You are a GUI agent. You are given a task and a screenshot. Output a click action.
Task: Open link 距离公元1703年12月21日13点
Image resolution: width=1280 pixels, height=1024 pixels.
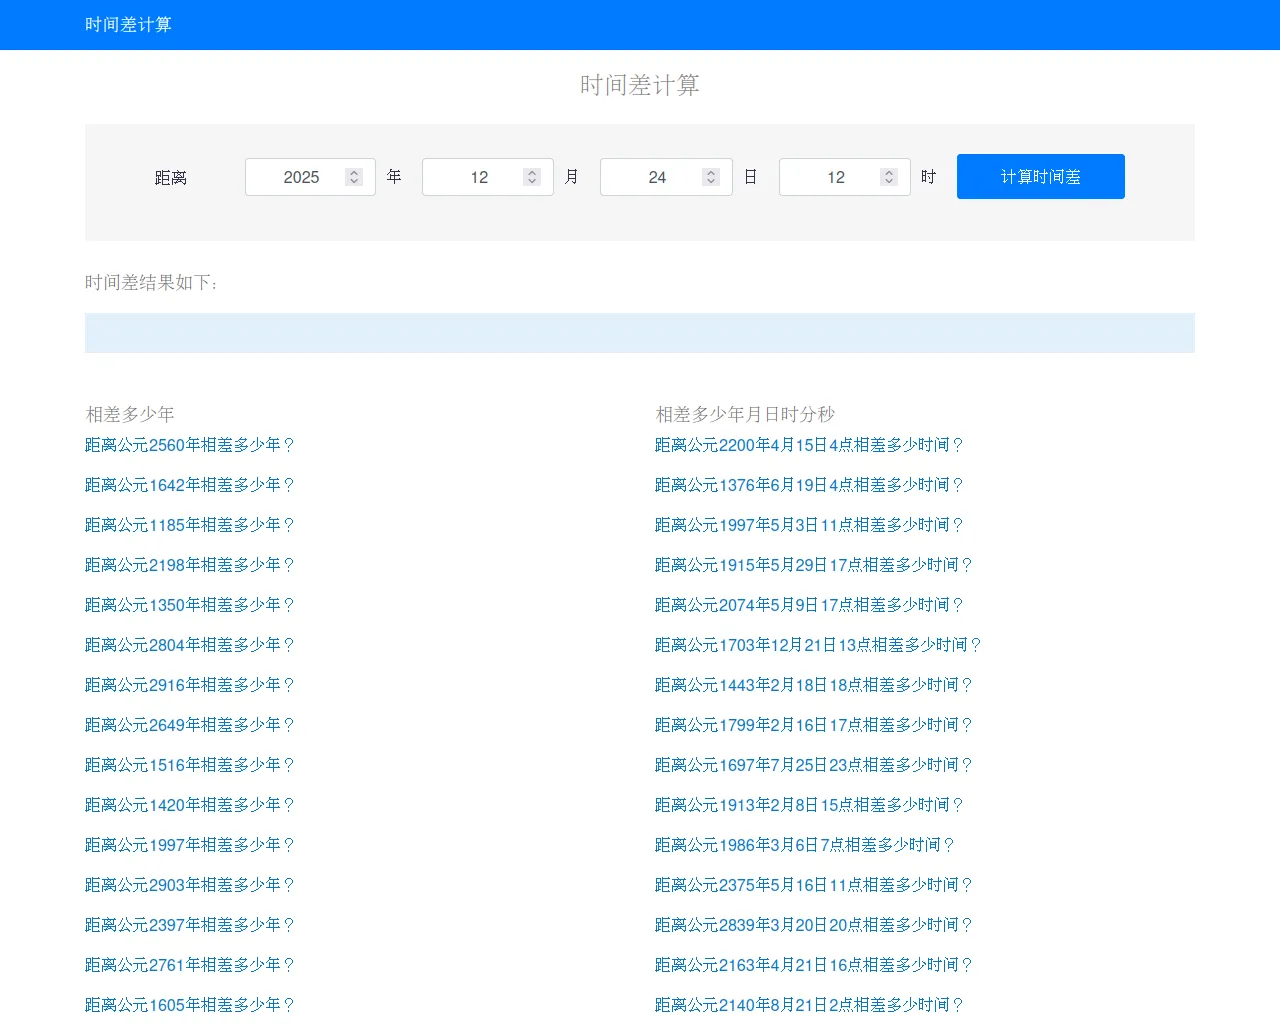(x=818, y=645)
